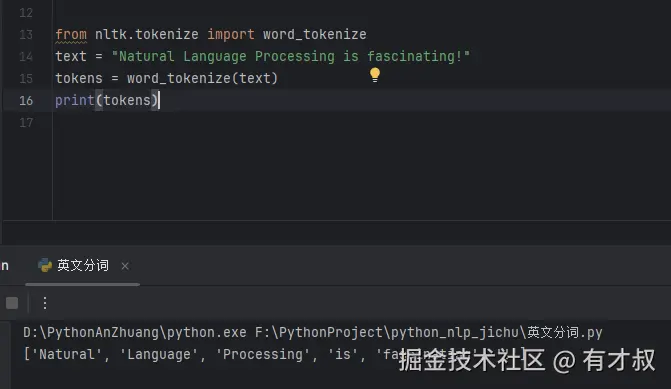The image size is (671, 389).
Task: Click the F:\PythonProject\python_nlp_jichu\英文分词.py path
Action: pyautogui.click(x=429, y=333)
